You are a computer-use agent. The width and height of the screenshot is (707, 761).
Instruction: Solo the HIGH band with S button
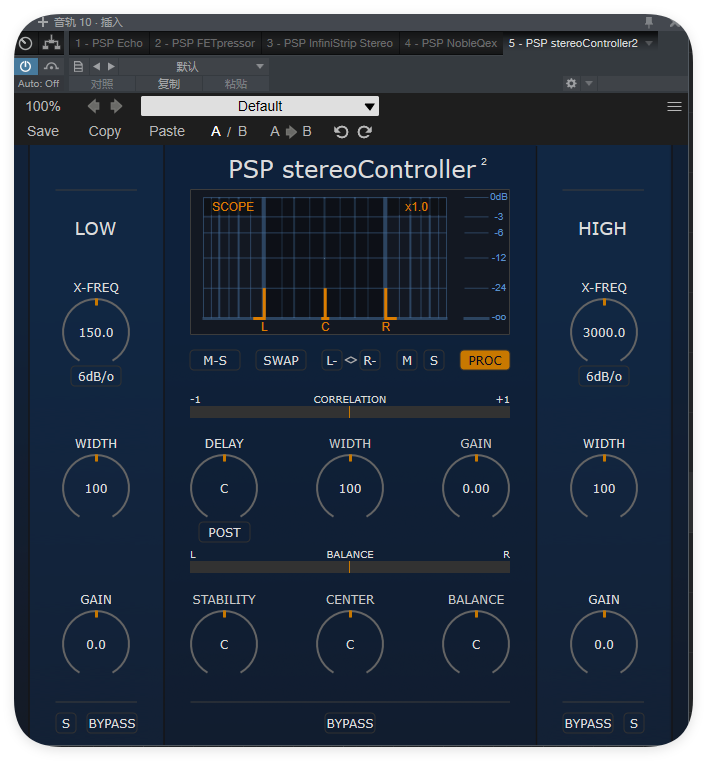click(634, 724)
